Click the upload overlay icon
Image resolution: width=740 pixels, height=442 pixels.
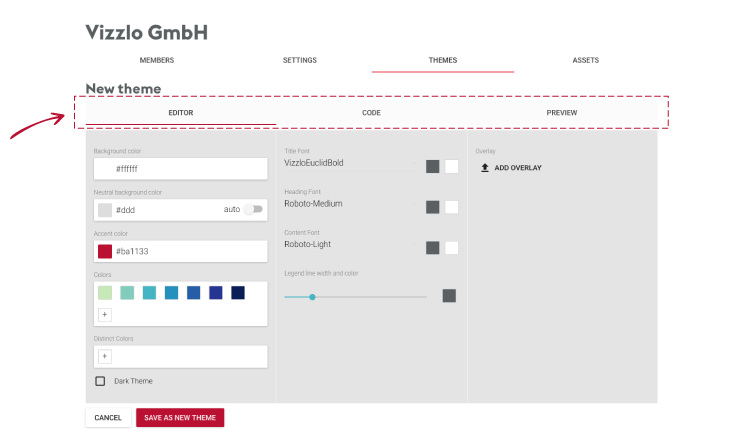click(x=485, y=167)
